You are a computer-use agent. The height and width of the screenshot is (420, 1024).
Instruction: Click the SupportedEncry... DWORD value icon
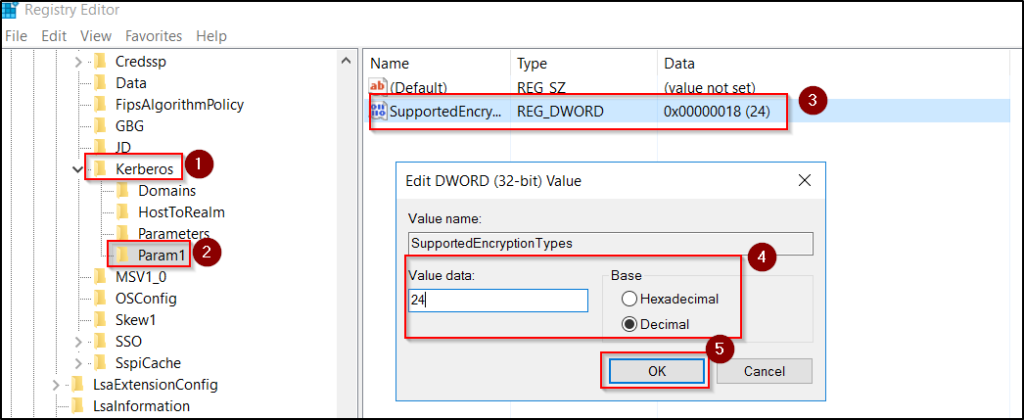379,110
